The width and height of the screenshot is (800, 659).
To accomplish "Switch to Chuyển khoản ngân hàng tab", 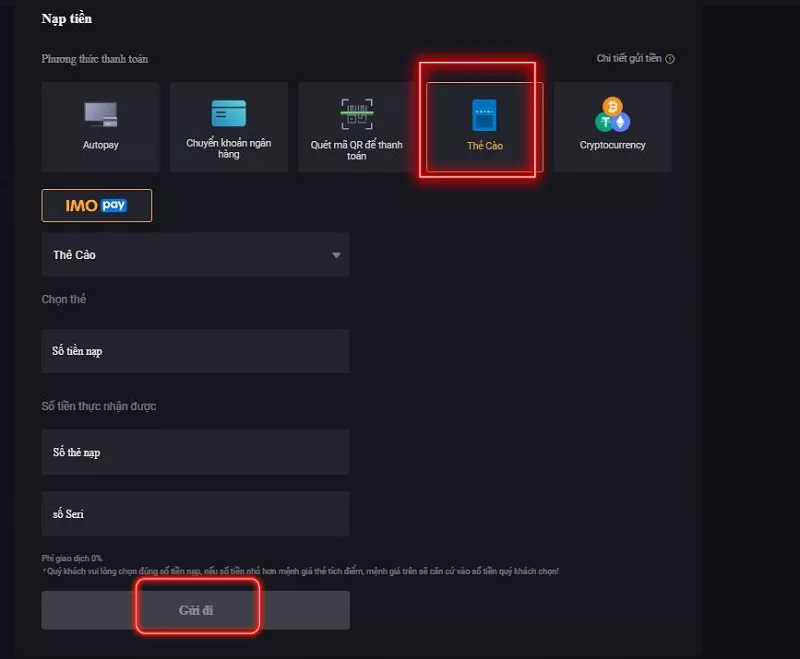I will click(x=229, y=127).
